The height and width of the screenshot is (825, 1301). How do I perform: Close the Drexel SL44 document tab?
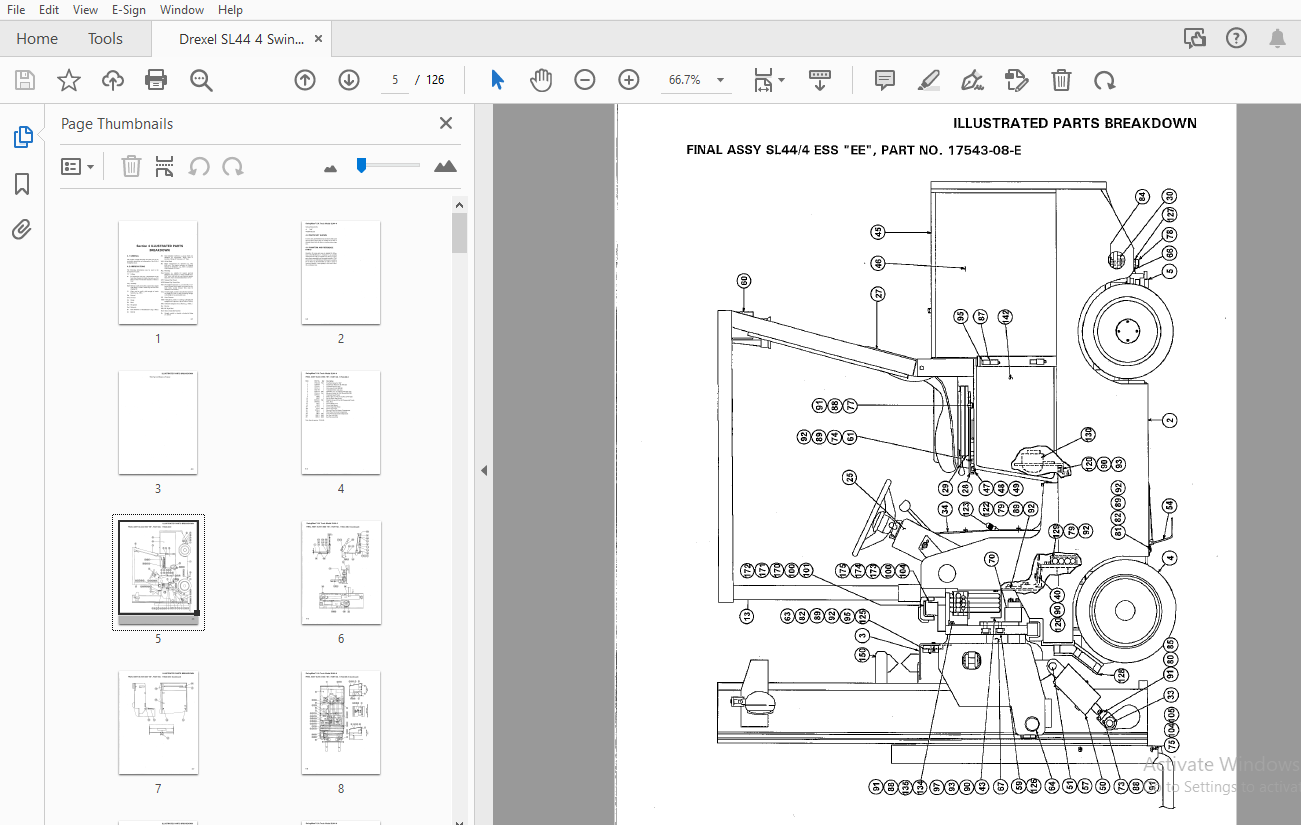click(318, 39)
